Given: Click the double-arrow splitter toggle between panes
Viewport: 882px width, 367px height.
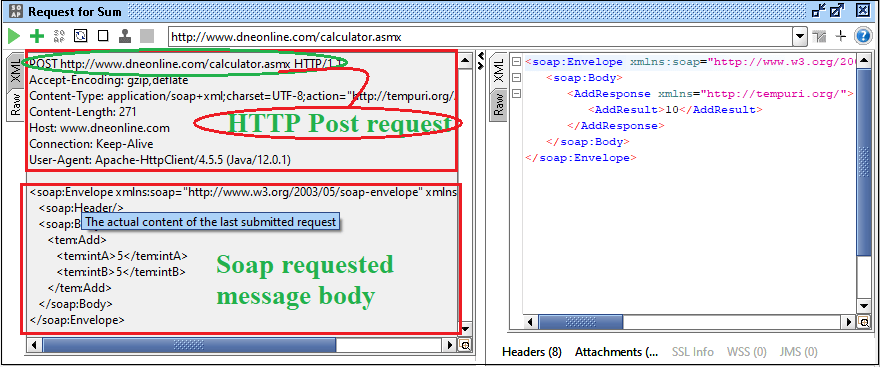Looking at the screenshot, I should [x=480, y=61].
